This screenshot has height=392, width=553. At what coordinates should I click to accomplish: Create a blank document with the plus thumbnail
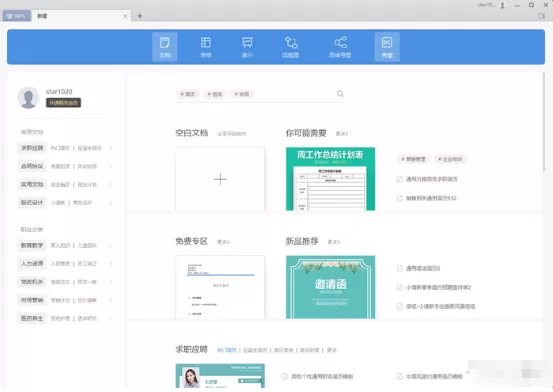(220, 179)
